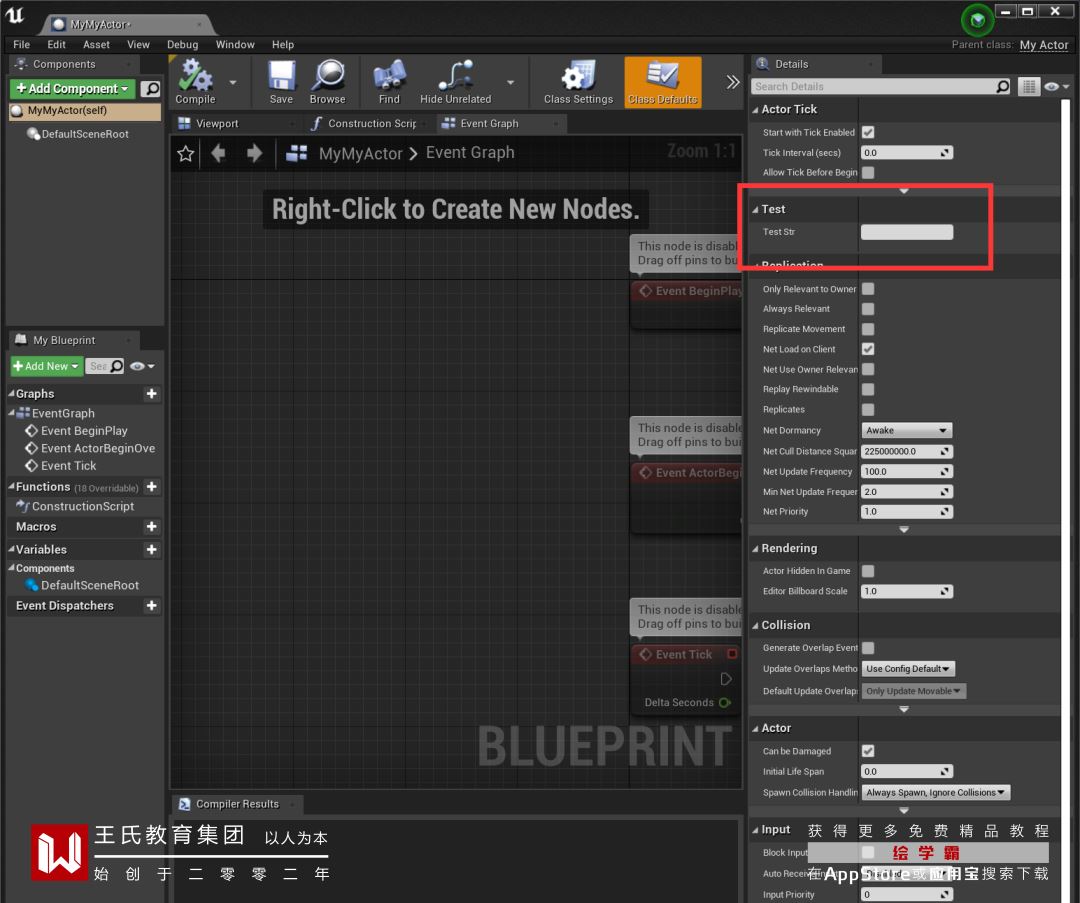
Task: Open the Edit menu
Action: [56, 44]
